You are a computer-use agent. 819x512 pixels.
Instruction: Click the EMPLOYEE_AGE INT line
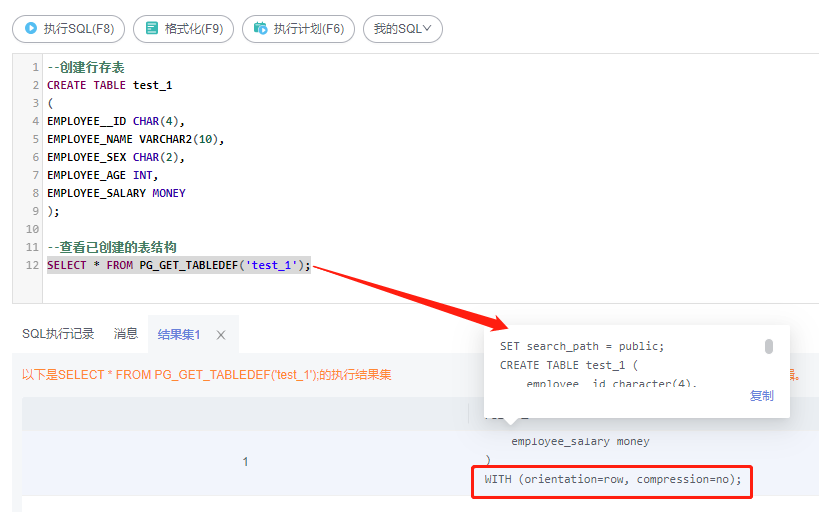coord(102,176)
